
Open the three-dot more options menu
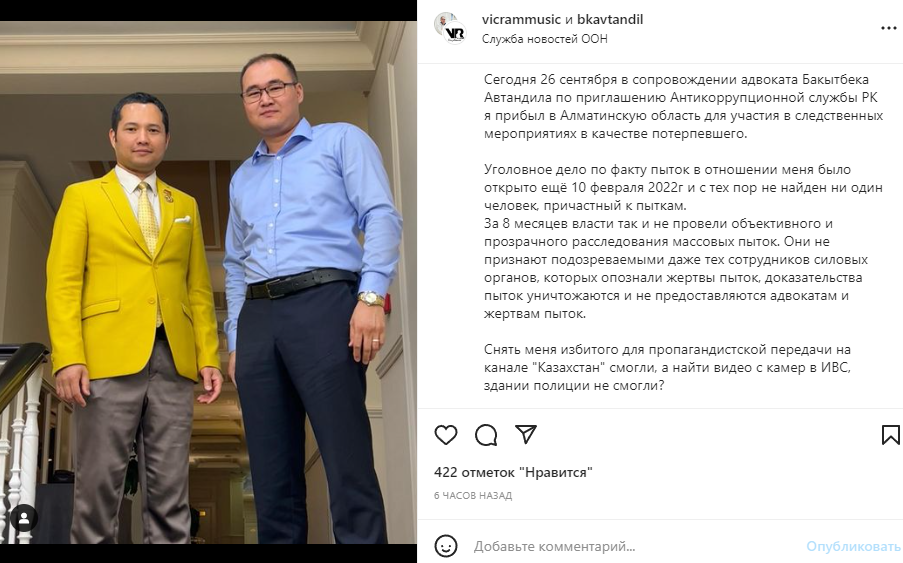tap(889, 28)
